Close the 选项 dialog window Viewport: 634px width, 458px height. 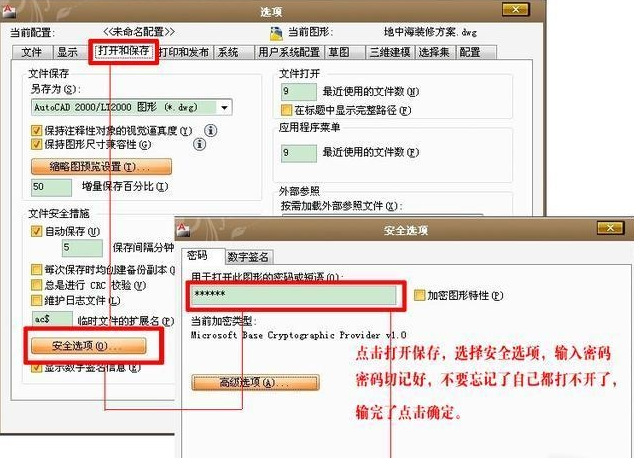(516, 10)
